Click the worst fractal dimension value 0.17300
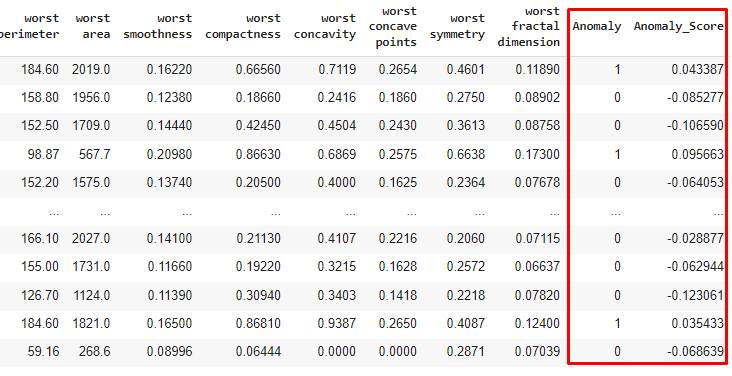The height and width of the screenshot is (376, 732). pos(537,154)
